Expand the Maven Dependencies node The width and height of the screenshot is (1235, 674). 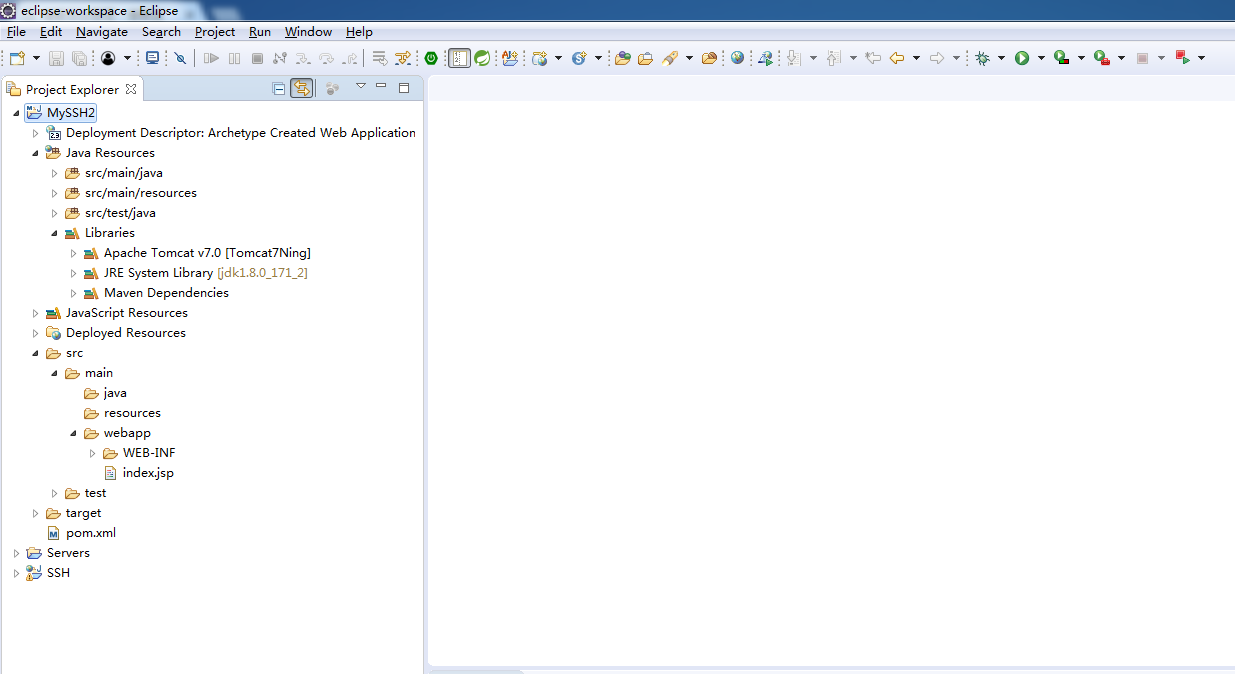[x=73, y=293]
